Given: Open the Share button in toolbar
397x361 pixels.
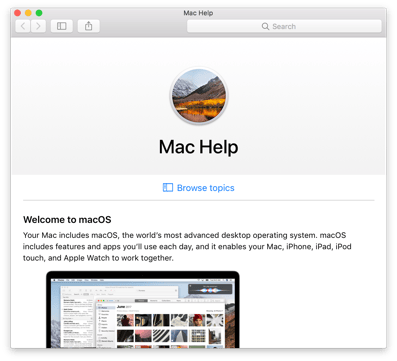Looking at the screenshot, I should [x=88, y=26].
